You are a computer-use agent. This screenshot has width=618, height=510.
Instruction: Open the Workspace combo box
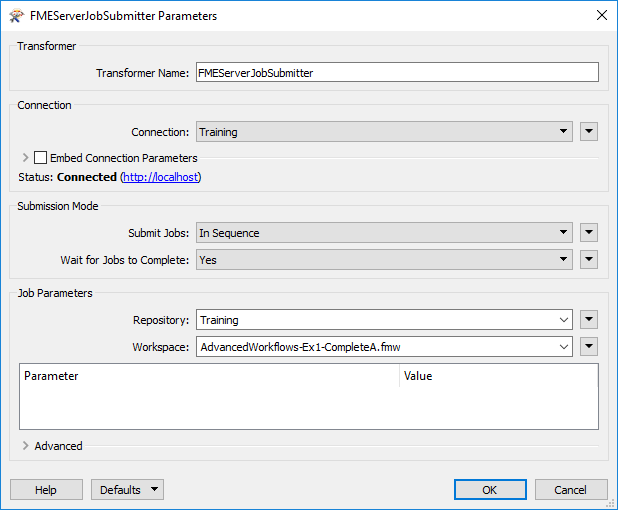[384, 347]
